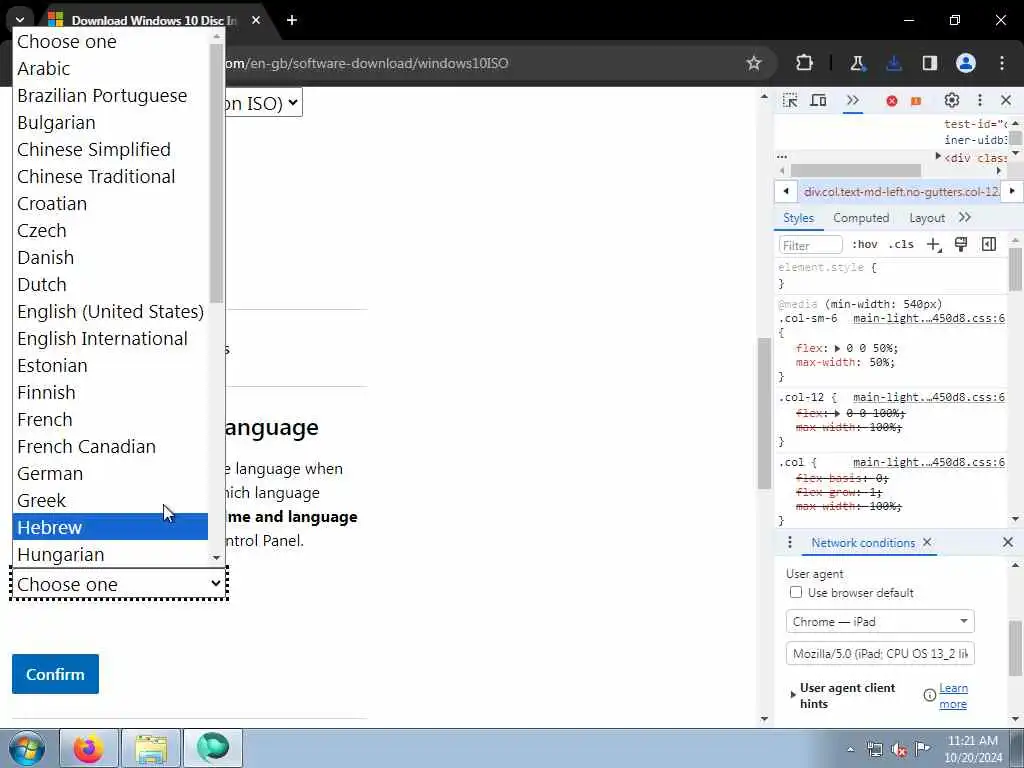The height and width of the screenshot is (768, 1024).
Task: Open the Windows Start button
Action: [x=27, y=748]
